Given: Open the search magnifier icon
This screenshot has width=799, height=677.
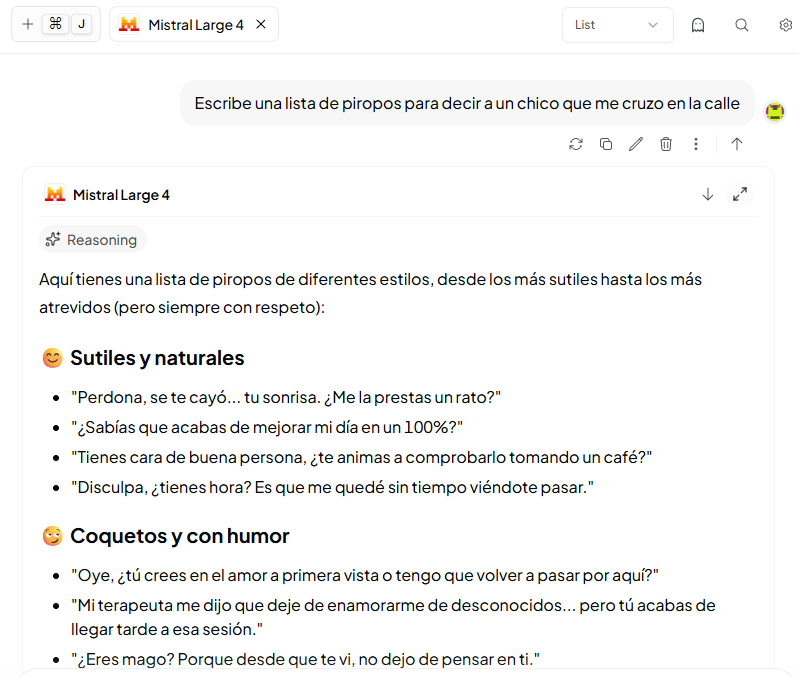Looking at the screenshot, I should coord(741,25).
